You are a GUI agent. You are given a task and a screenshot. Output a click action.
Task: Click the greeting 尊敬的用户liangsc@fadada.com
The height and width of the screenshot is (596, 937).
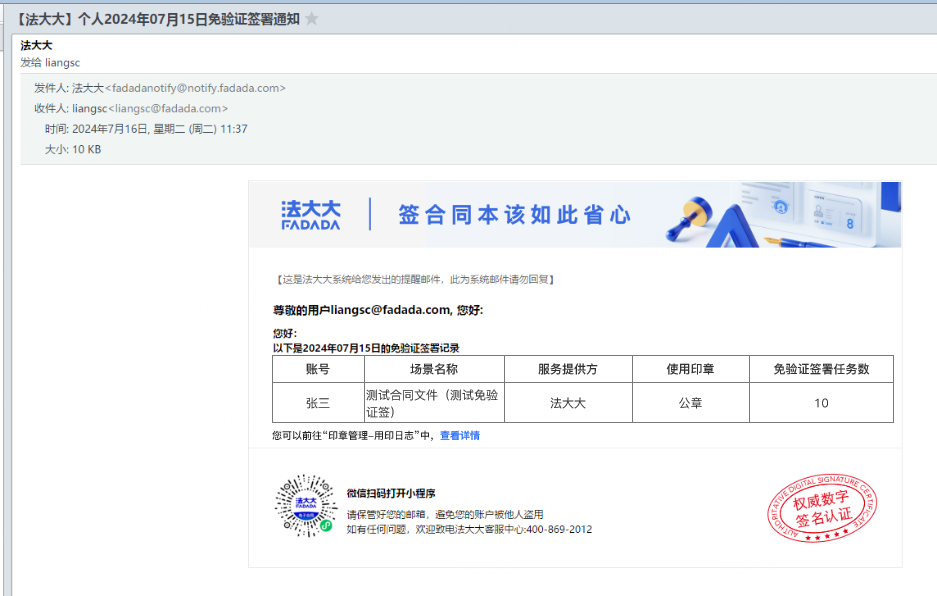[x=378, y=310]
